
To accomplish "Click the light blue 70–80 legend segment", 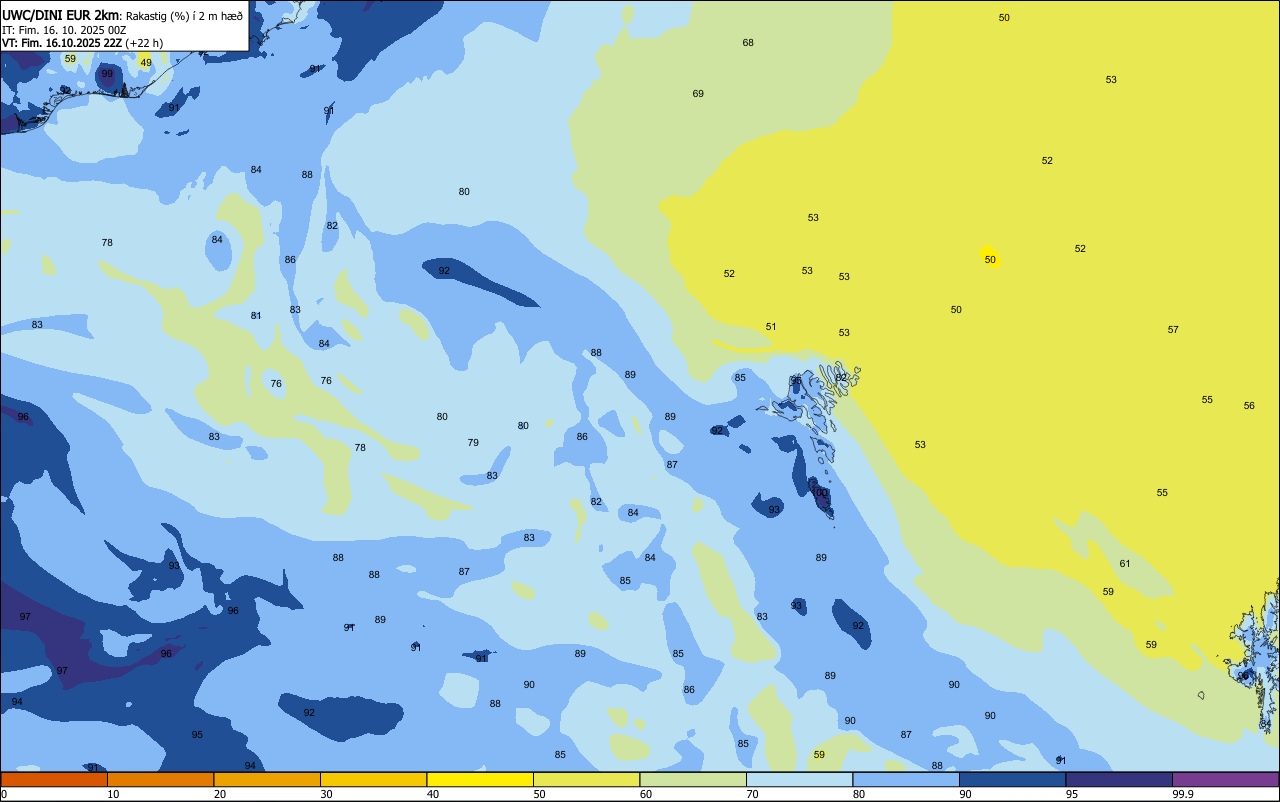I will tap(799, 779).
